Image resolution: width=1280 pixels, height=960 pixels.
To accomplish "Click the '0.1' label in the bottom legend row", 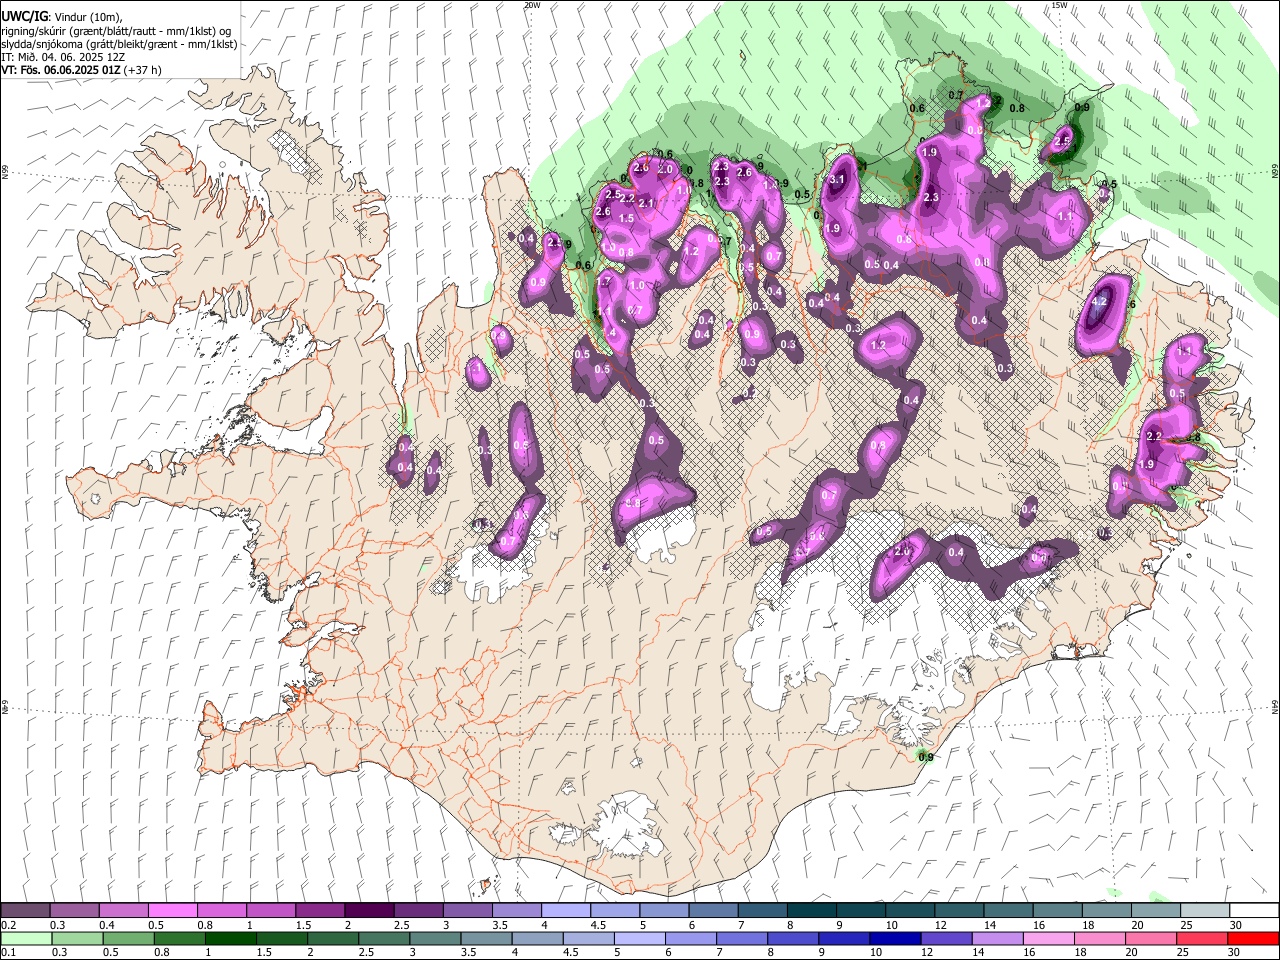I will click(x=10, y=953).
